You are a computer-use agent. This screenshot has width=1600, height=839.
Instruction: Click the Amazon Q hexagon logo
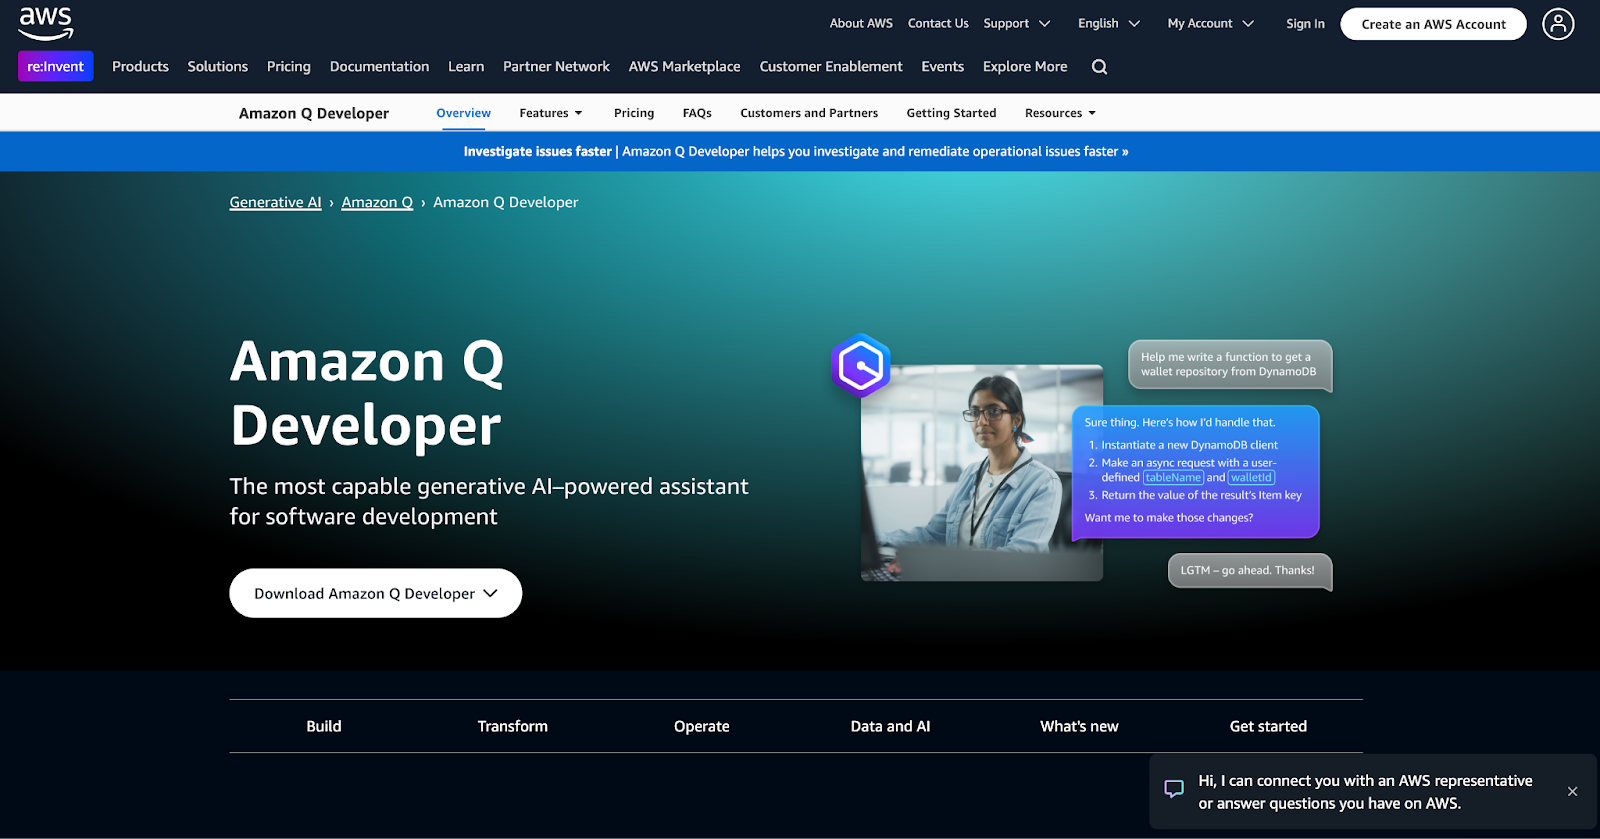pos(860,365)
